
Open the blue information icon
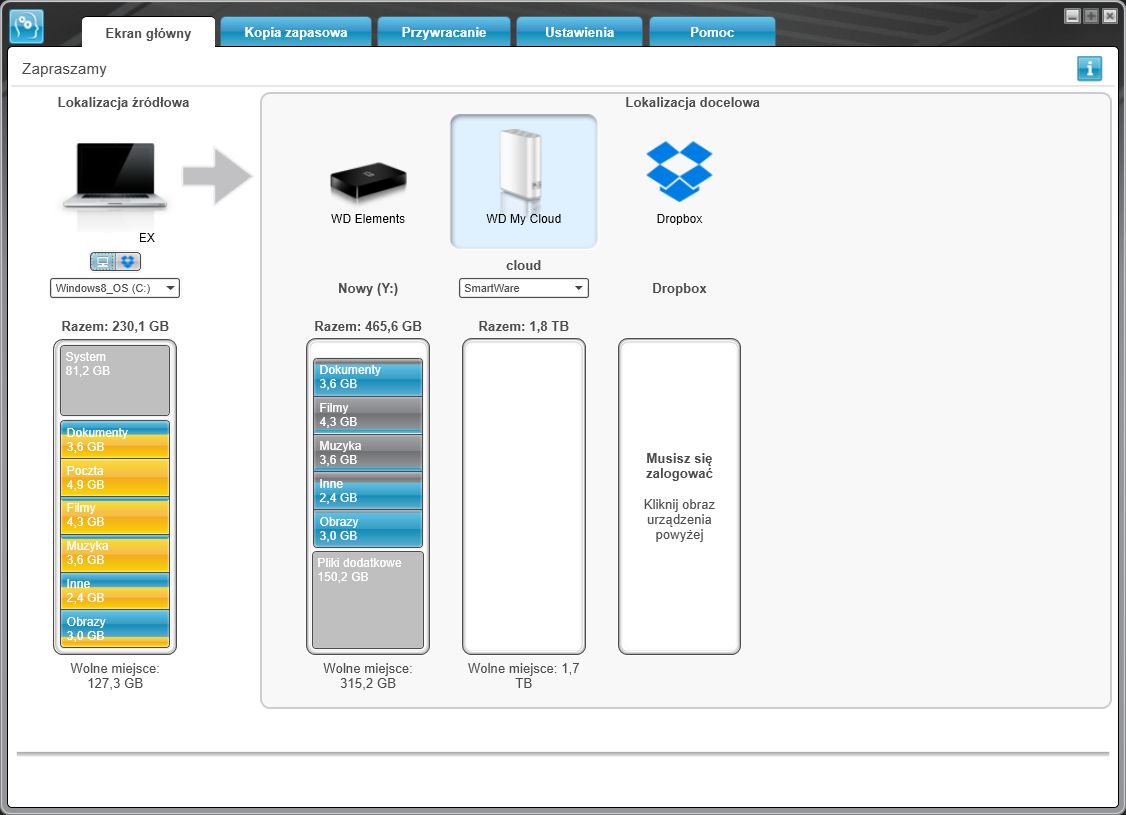click(x=1089, y=69)
